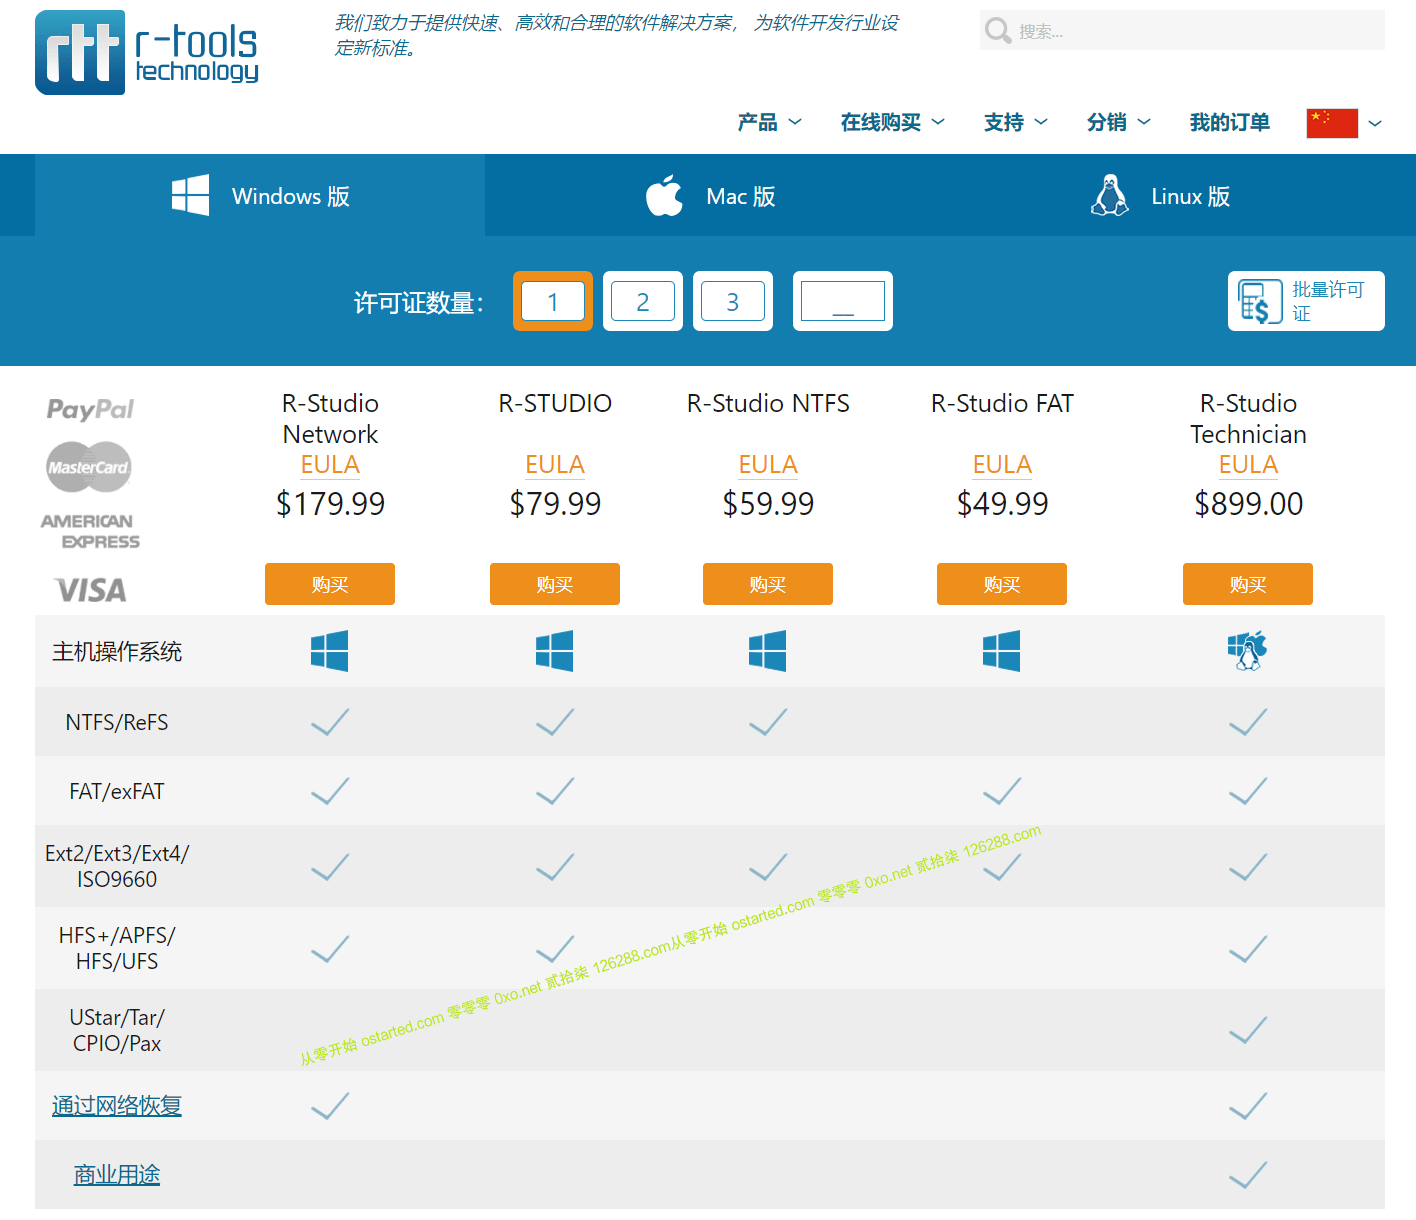Open EULA for R-STUDIO
This screenshot has width=1416, height=1220.
click(x=555, y=465)
